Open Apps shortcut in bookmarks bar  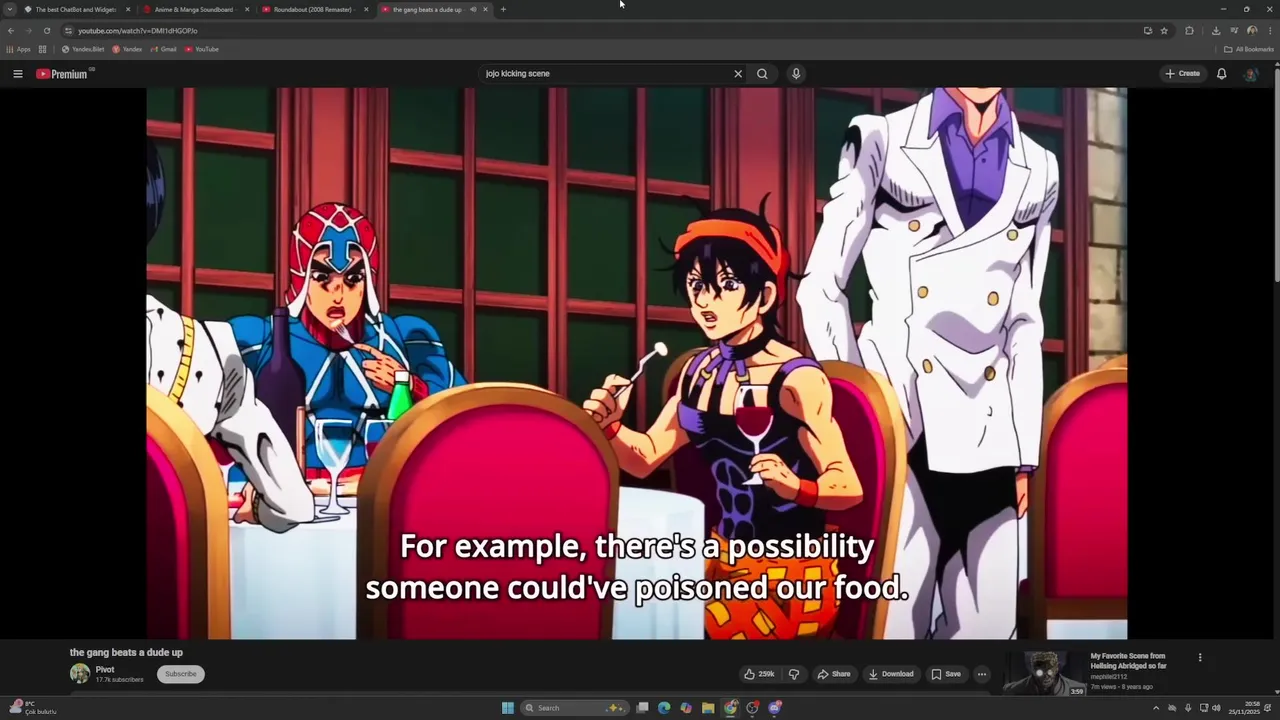tap(18, 49)
